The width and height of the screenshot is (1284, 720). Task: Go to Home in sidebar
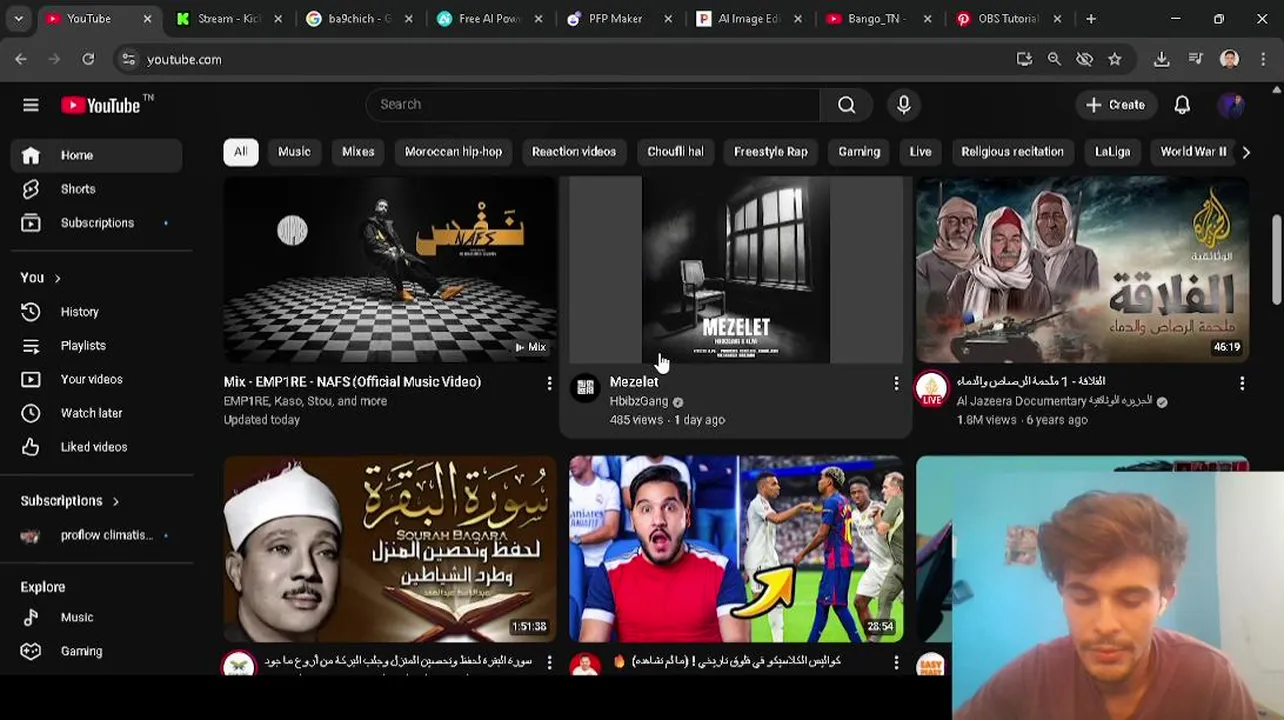97,155
